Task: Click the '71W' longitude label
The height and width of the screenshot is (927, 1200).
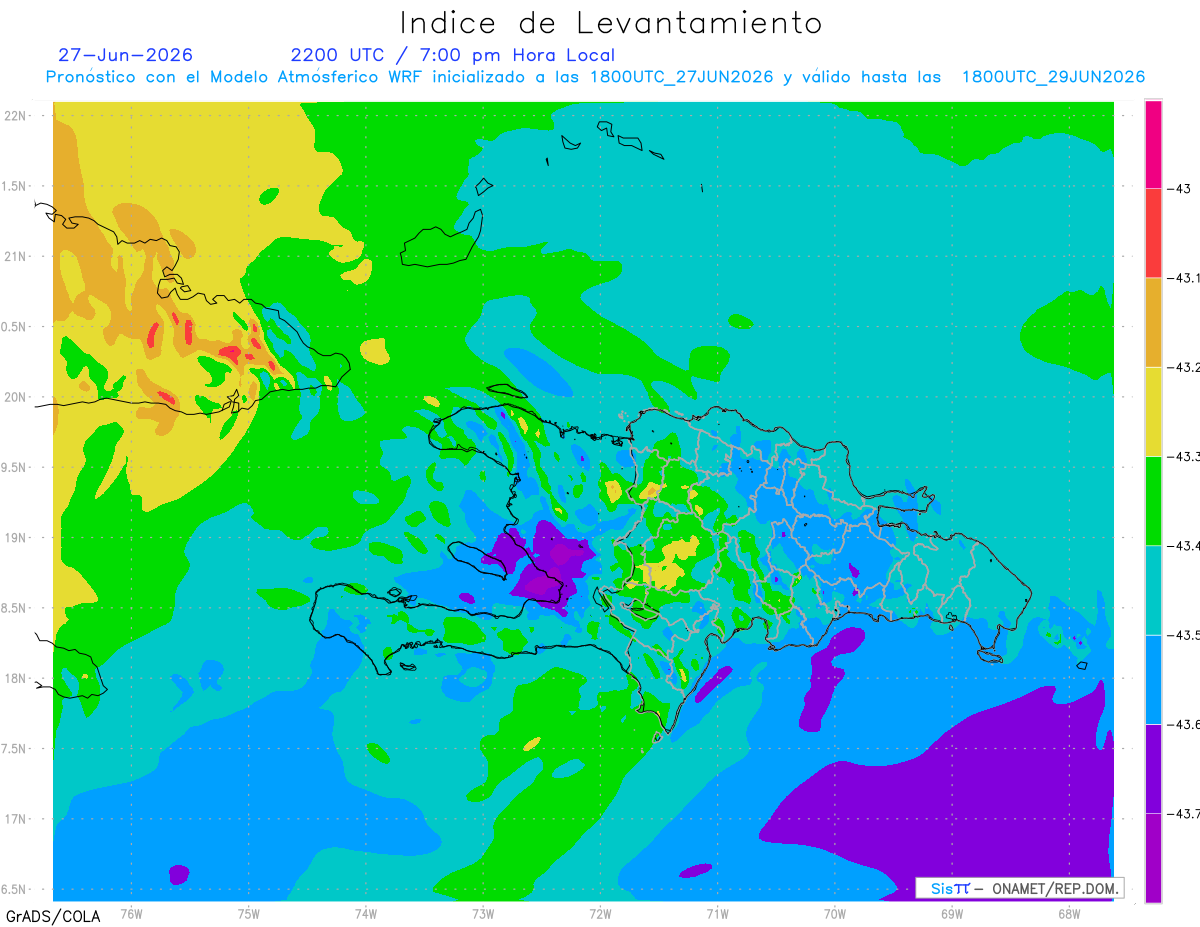Action: click(717, 914)
